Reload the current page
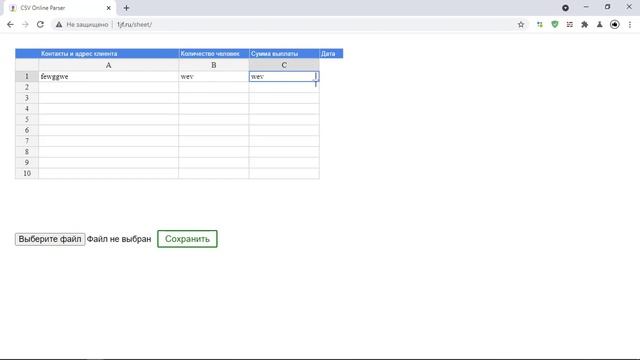The width and height of the screenshot is (640, 360). [x=40, y=24]
